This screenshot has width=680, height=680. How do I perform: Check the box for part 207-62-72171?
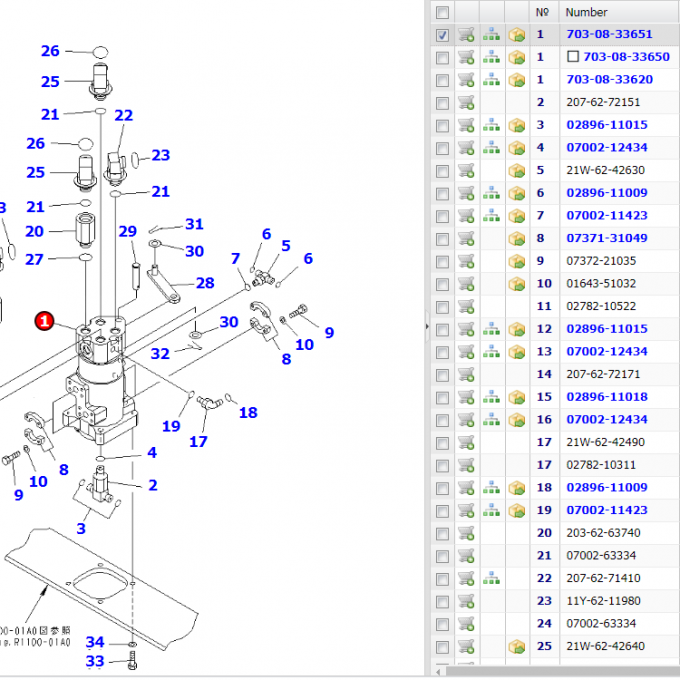(x=442, y=374)
